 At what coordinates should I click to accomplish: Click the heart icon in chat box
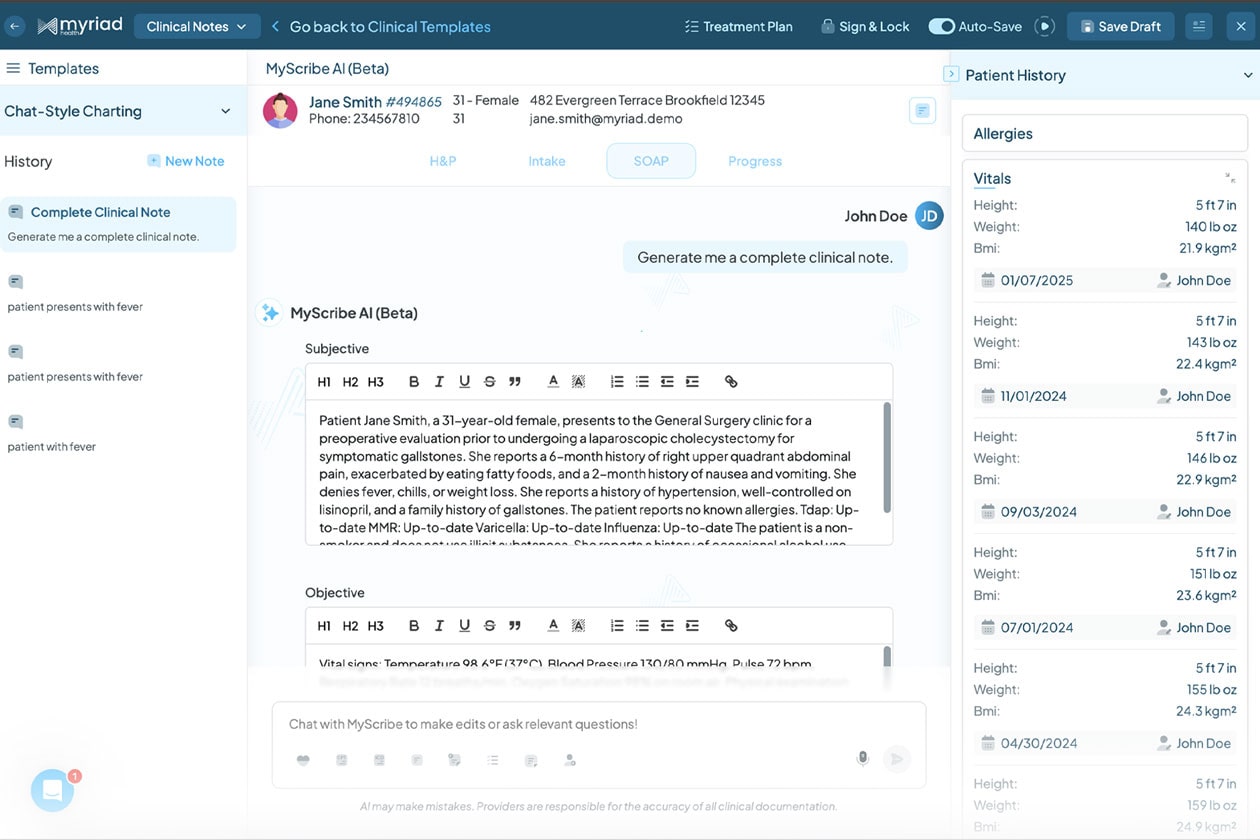point(303,760)
